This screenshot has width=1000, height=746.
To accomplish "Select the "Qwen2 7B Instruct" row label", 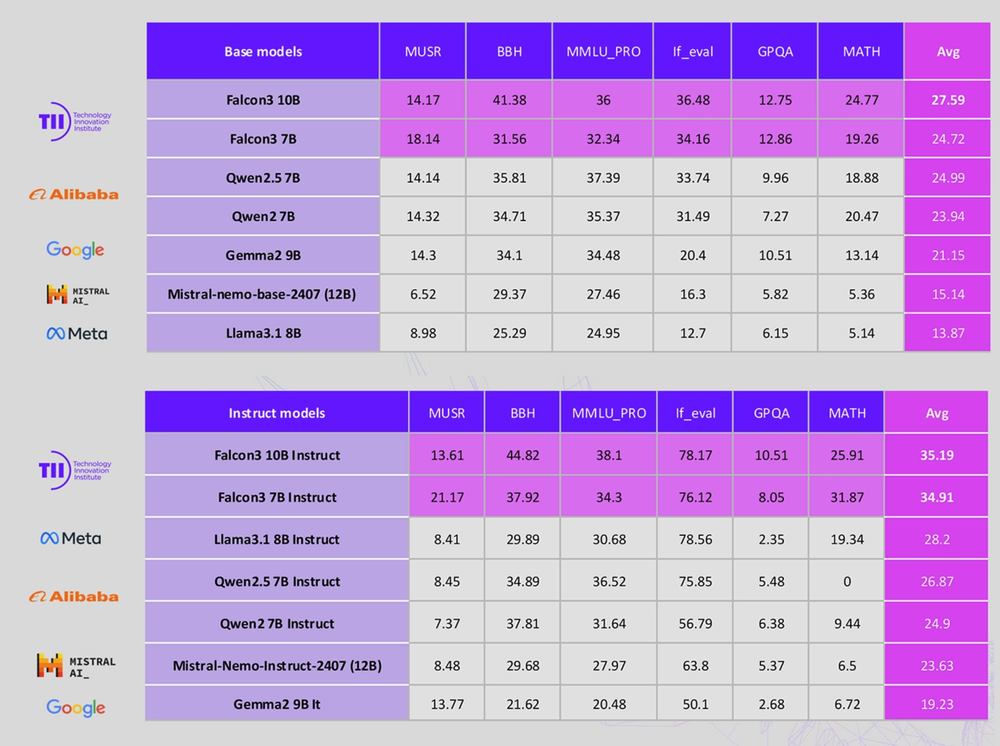I will [x=277, y=624].
